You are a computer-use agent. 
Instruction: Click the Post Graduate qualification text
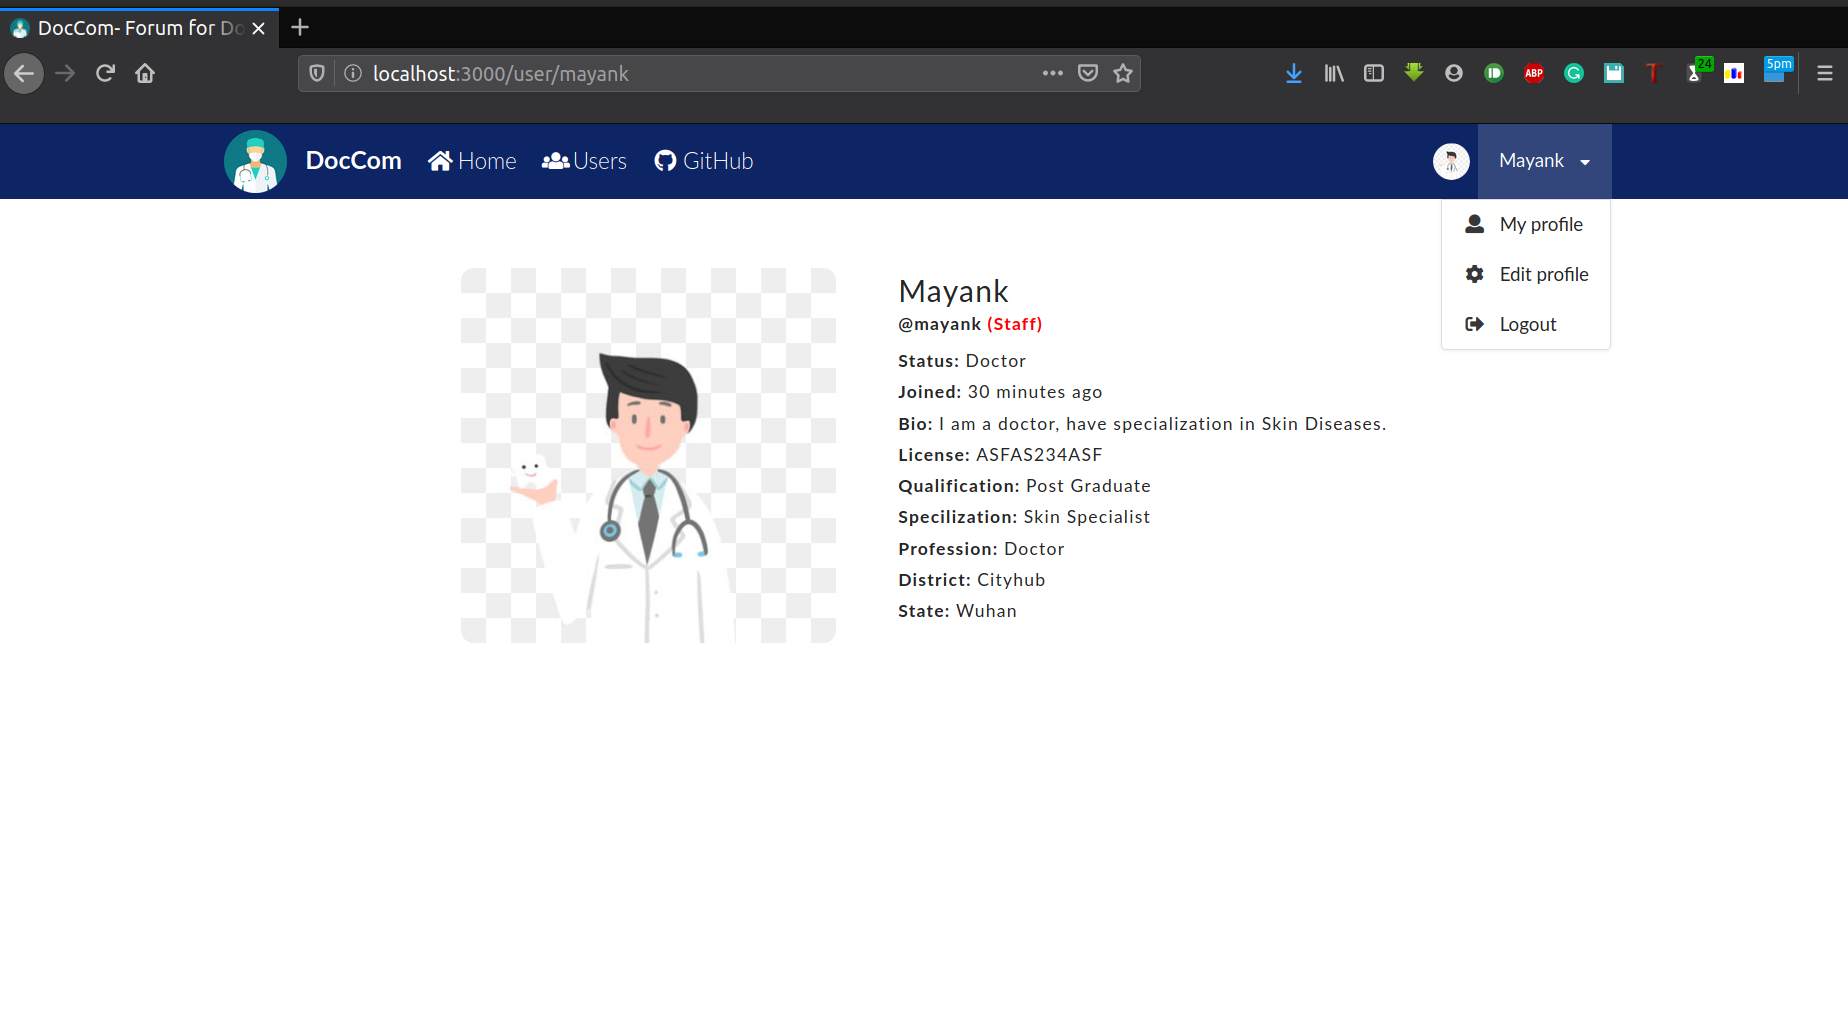(1088, 486)
